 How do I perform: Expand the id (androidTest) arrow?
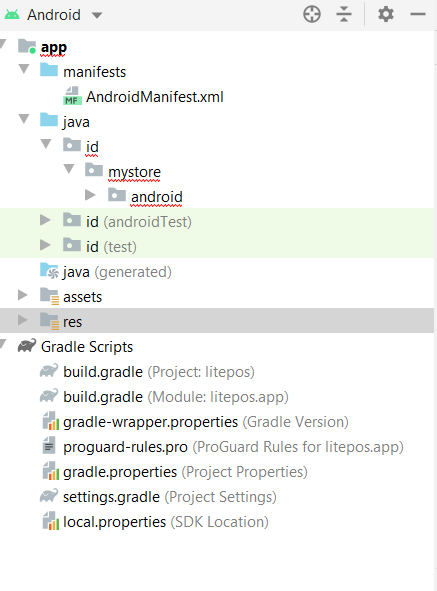tap(45, 220)
